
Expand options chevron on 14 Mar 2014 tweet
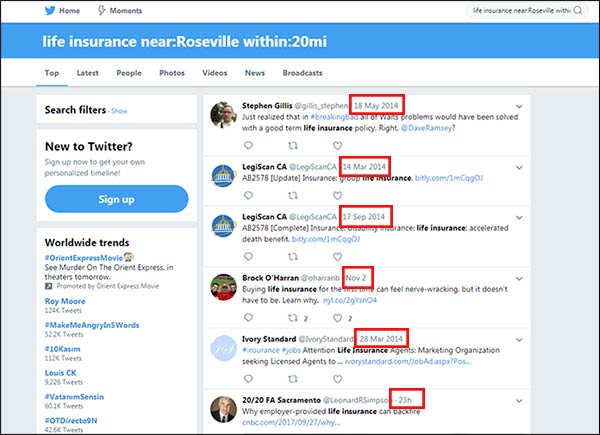tap(519, 167)
